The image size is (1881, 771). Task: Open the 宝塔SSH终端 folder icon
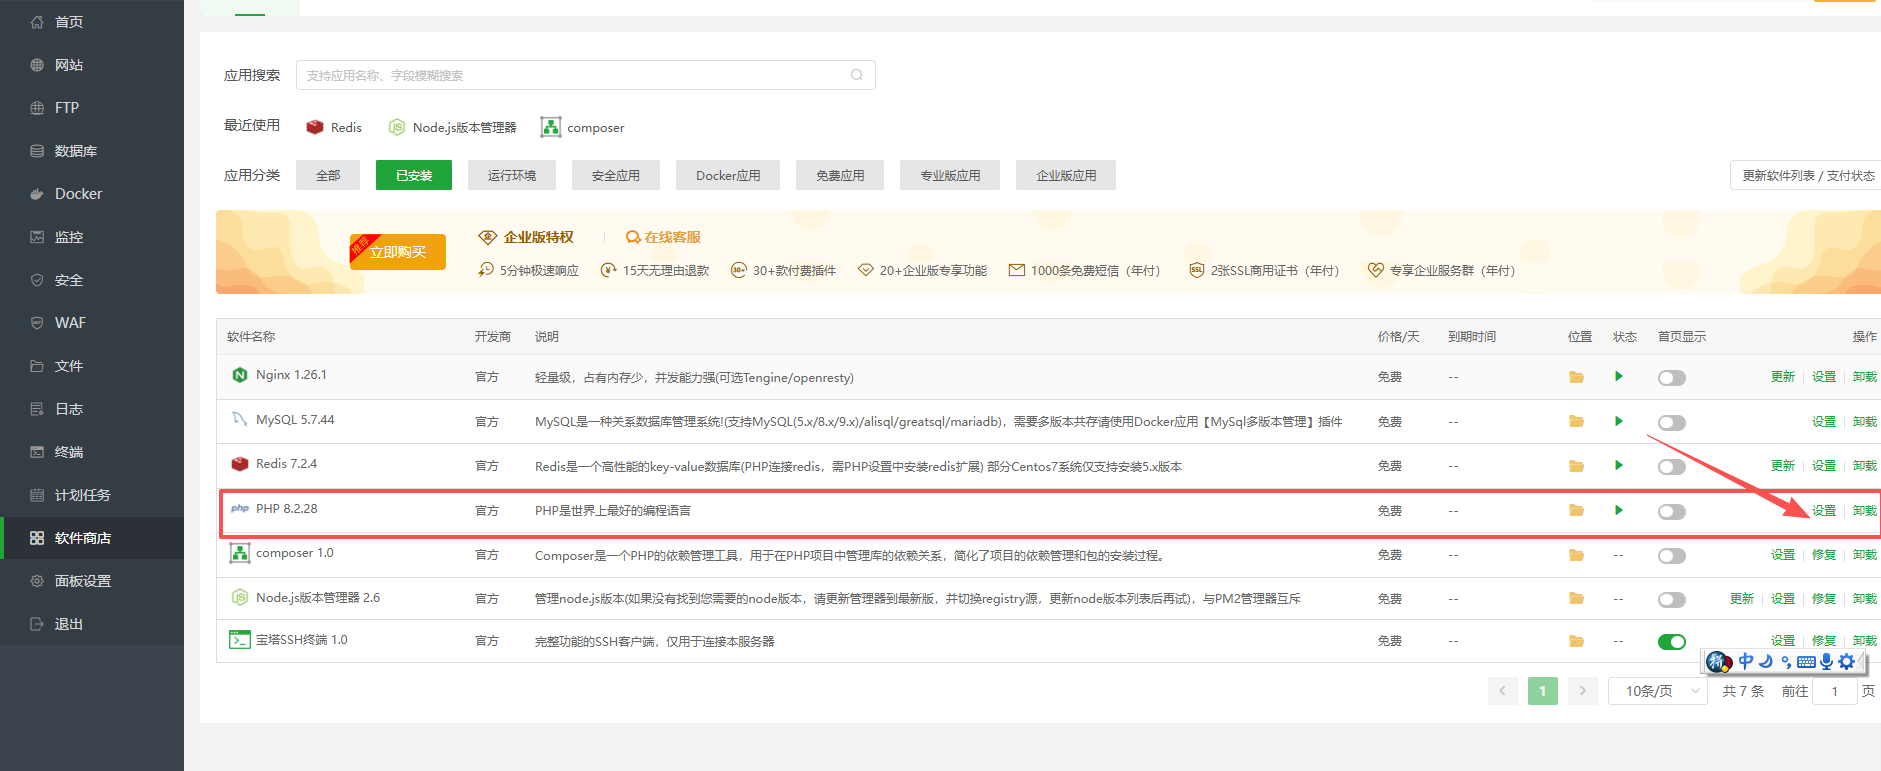point(1576,641)
